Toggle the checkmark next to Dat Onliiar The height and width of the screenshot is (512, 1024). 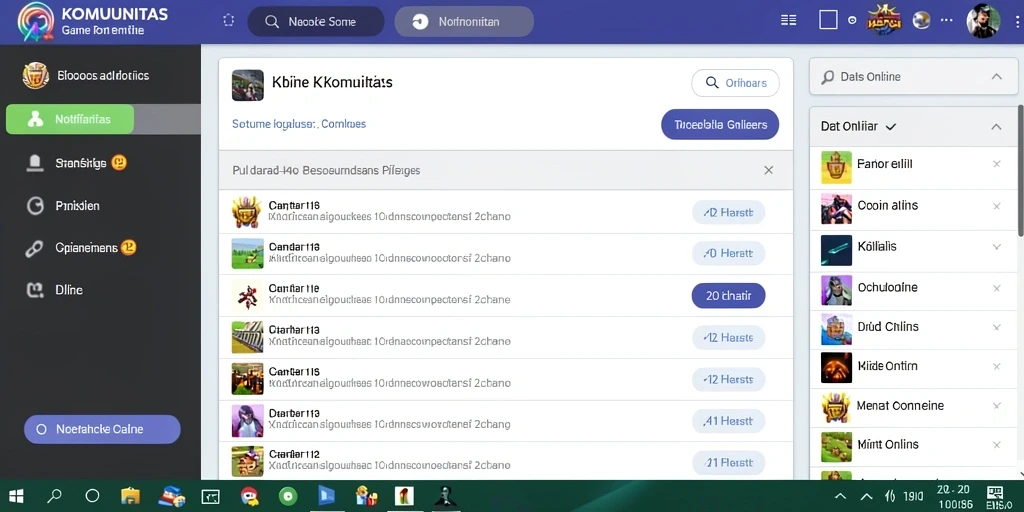889,127
